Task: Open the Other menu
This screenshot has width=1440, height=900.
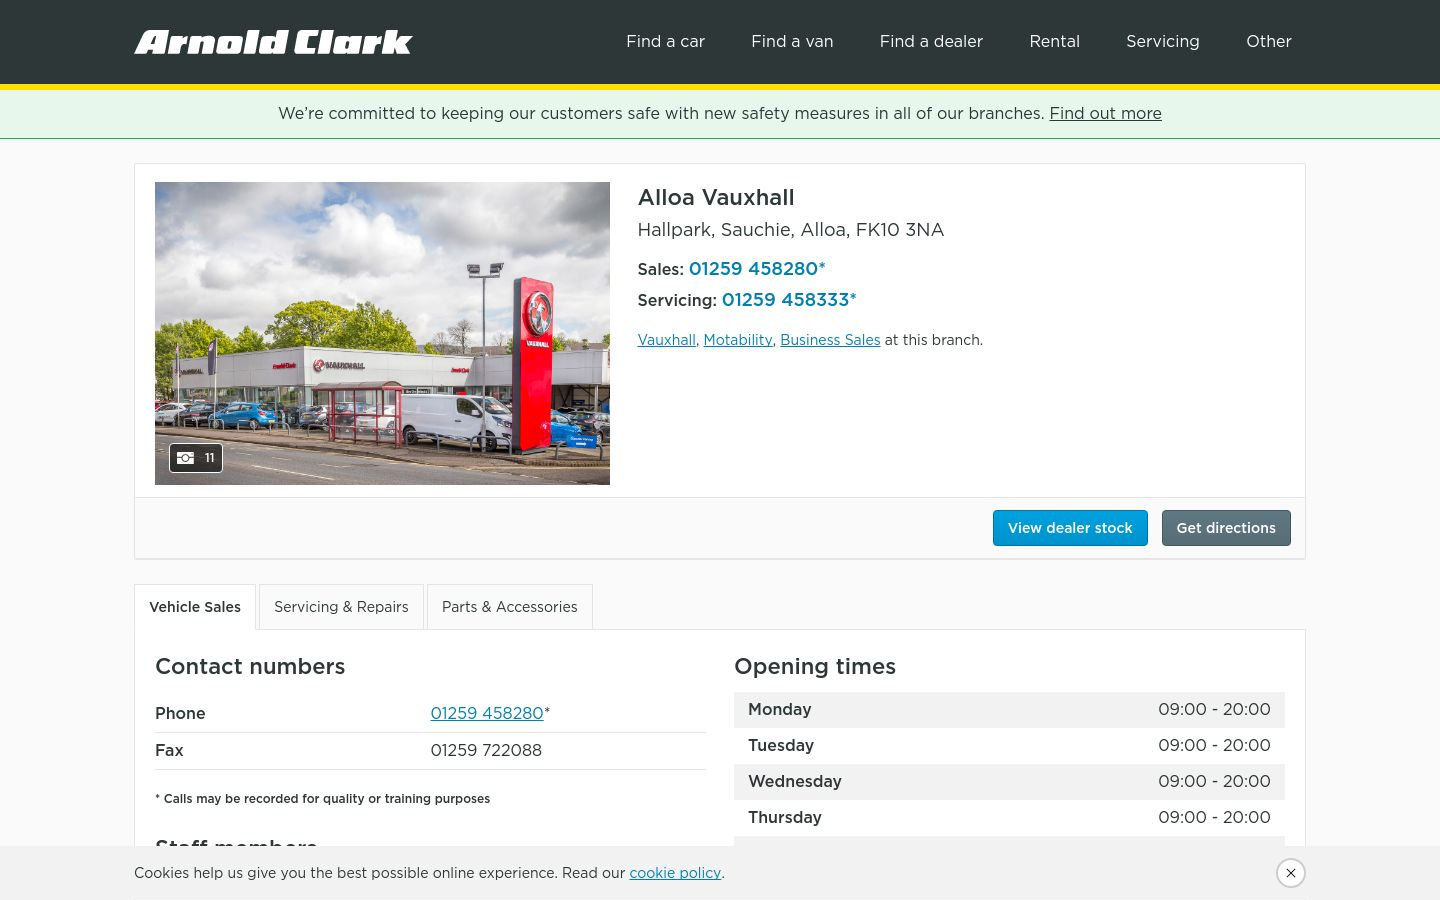Action: pyautogui.click(x=1268, y=41)
